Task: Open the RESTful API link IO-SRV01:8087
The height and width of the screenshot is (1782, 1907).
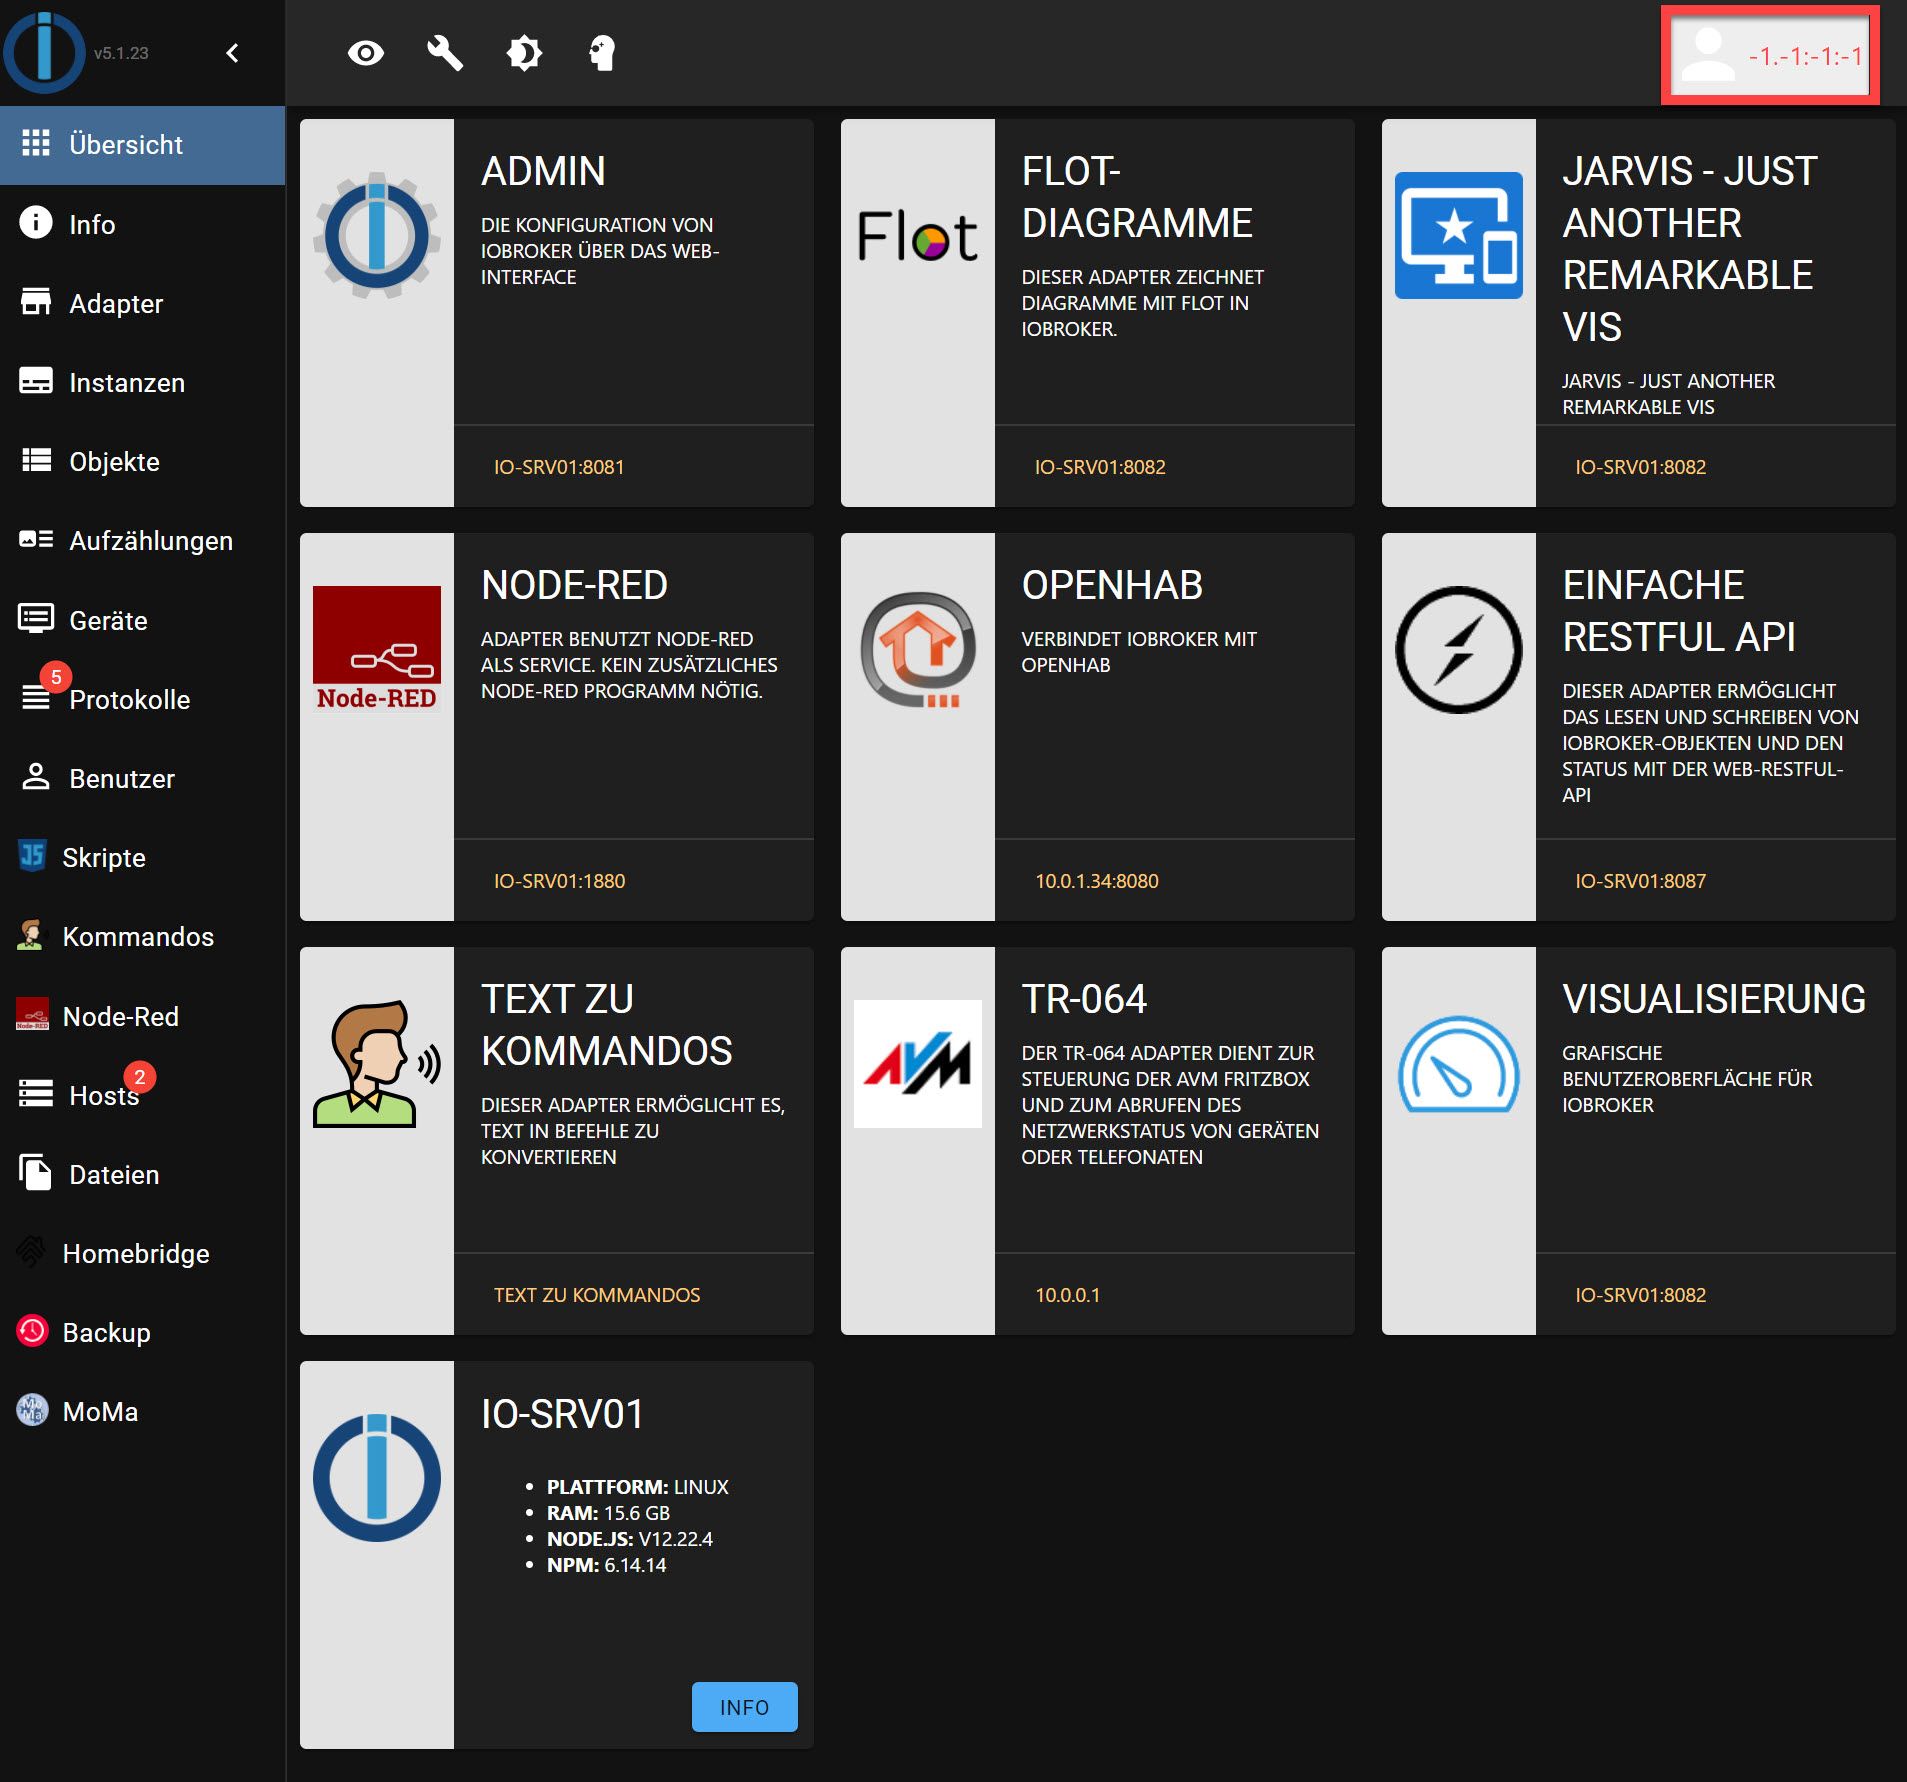Action: 1641,881
